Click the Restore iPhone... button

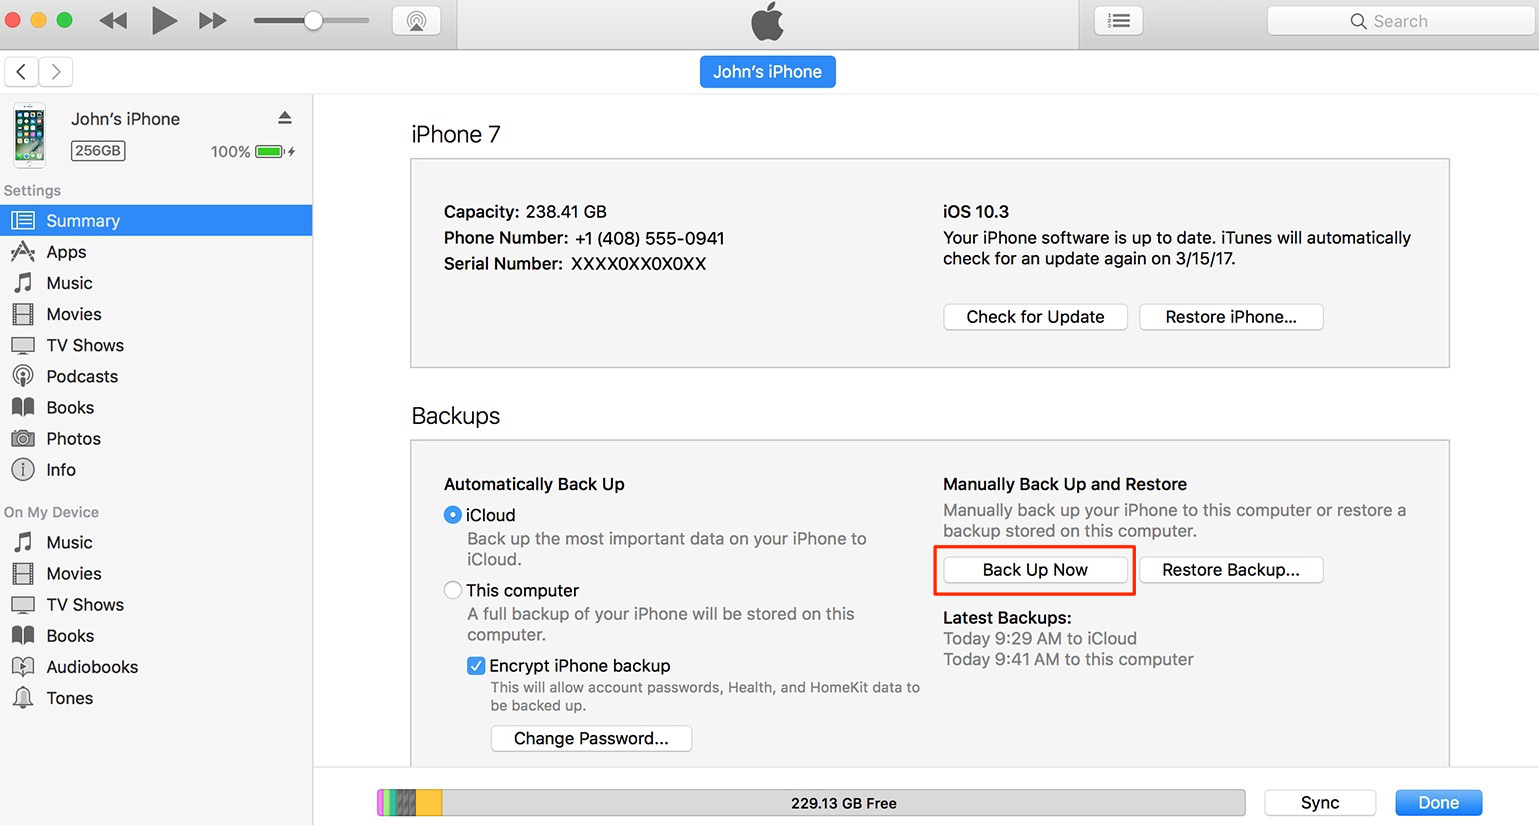click(1231, 317)
